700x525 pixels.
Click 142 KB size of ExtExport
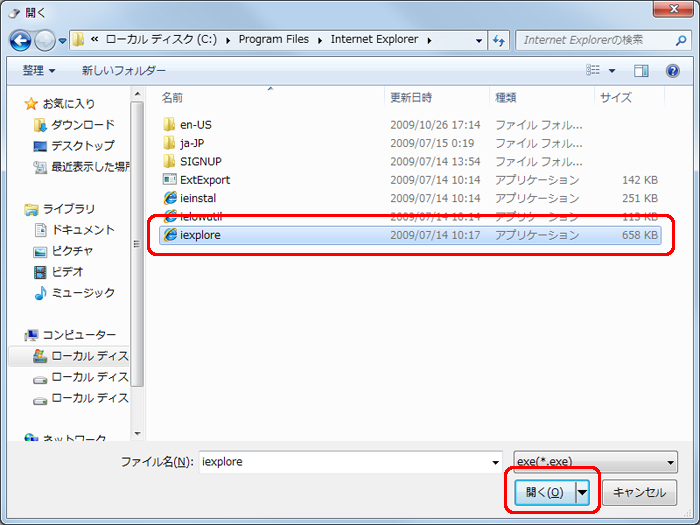640,179
